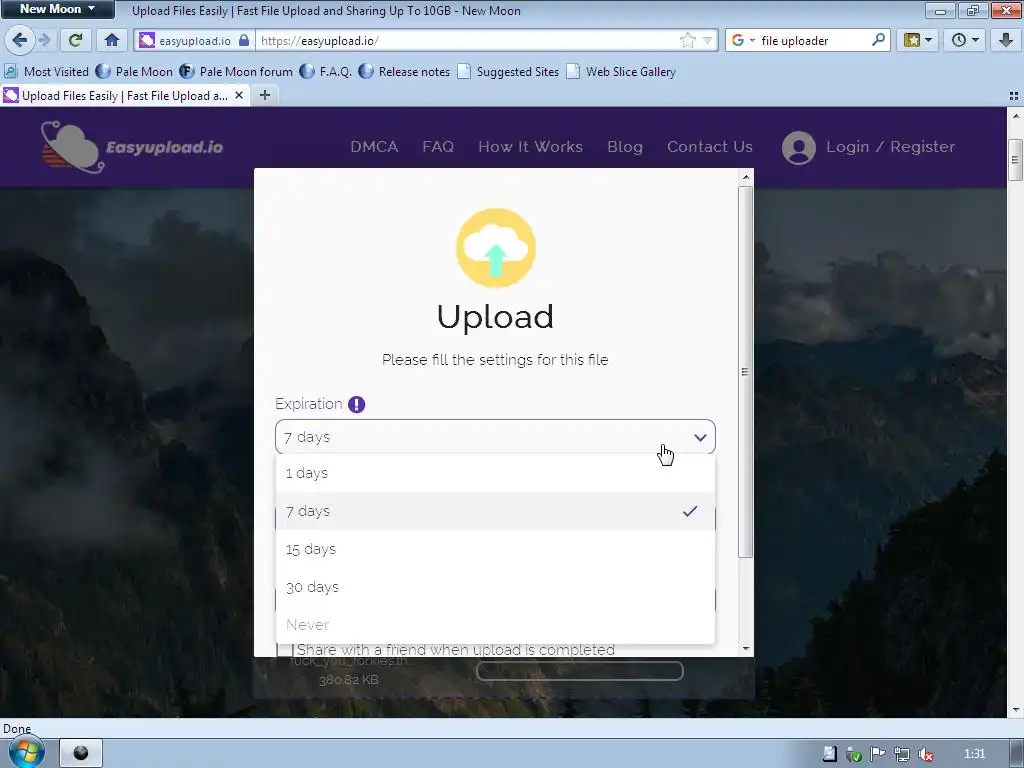Go to the home page icon

112,40
